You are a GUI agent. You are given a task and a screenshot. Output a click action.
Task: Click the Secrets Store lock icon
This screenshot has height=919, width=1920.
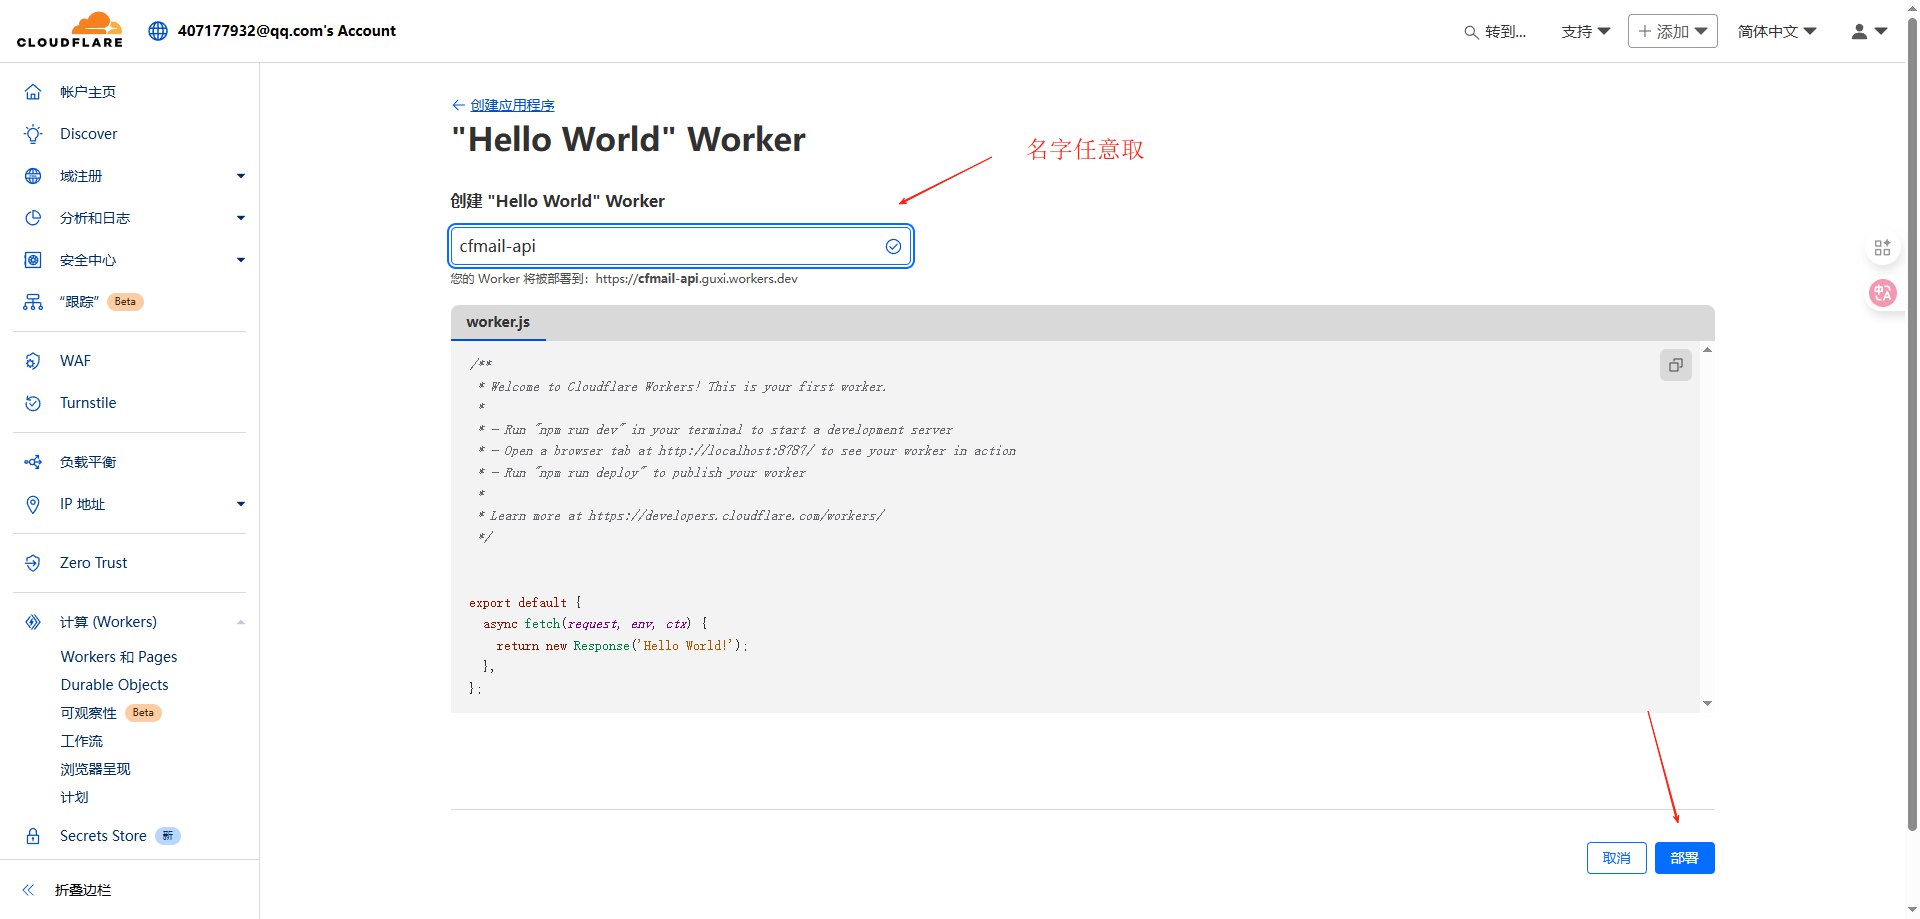pos(33,836)
